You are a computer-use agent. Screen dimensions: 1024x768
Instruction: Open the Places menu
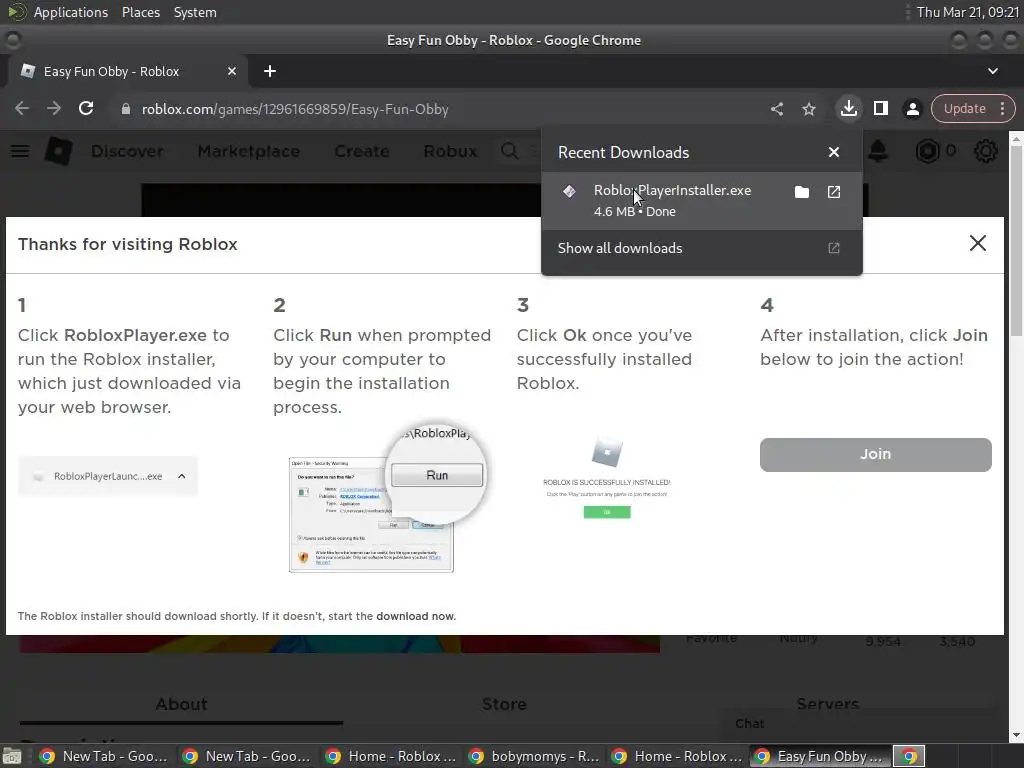click(x=141, y=12)
